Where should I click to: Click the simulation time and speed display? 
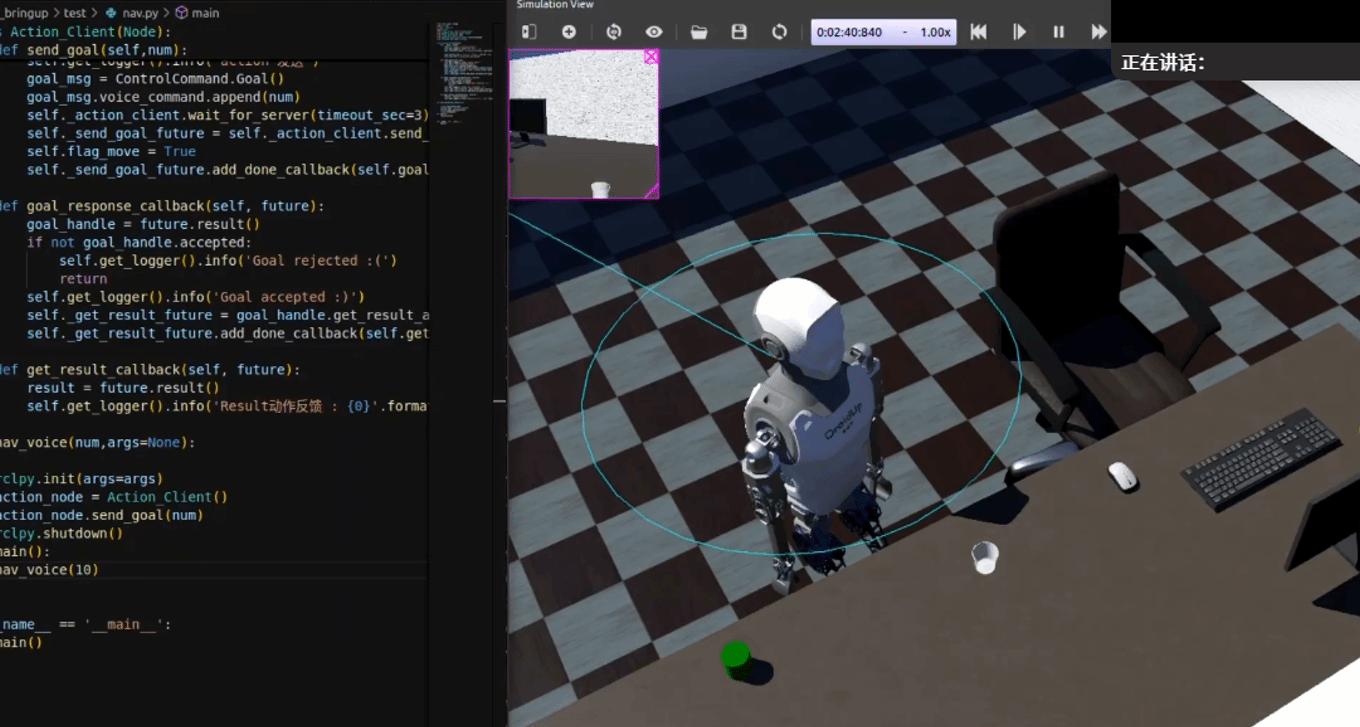[x=883, y=32]
